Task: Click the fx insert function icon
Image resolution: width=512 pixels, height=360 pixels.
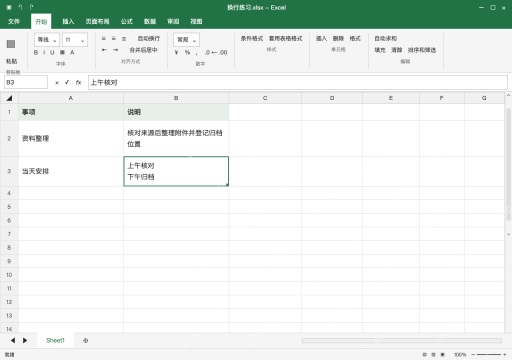Action: pyautogui.click(x=78, y=82)
